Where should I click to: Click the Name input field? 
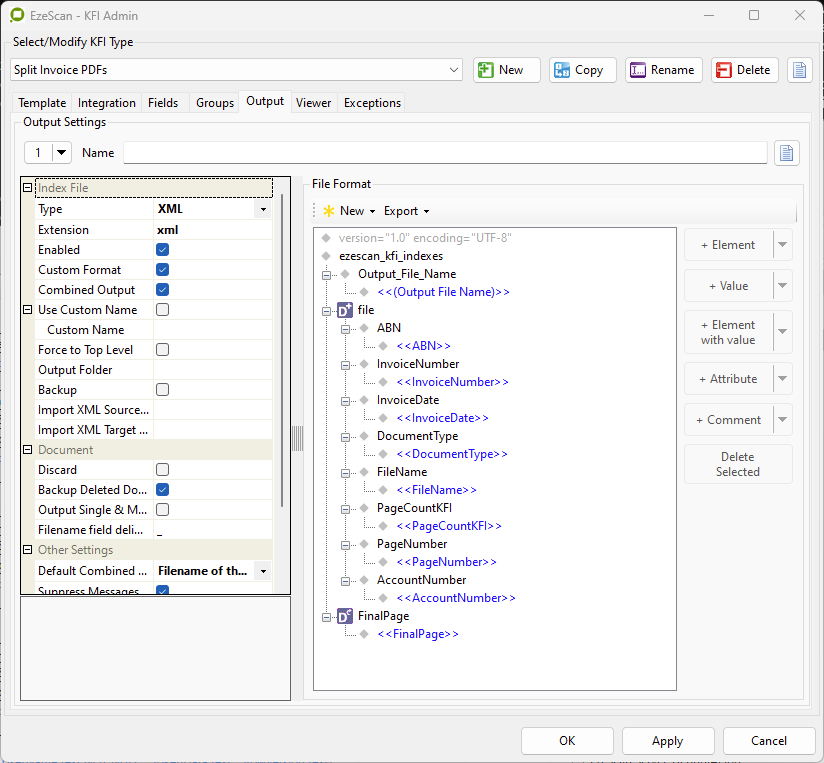[x=445, y=153]
